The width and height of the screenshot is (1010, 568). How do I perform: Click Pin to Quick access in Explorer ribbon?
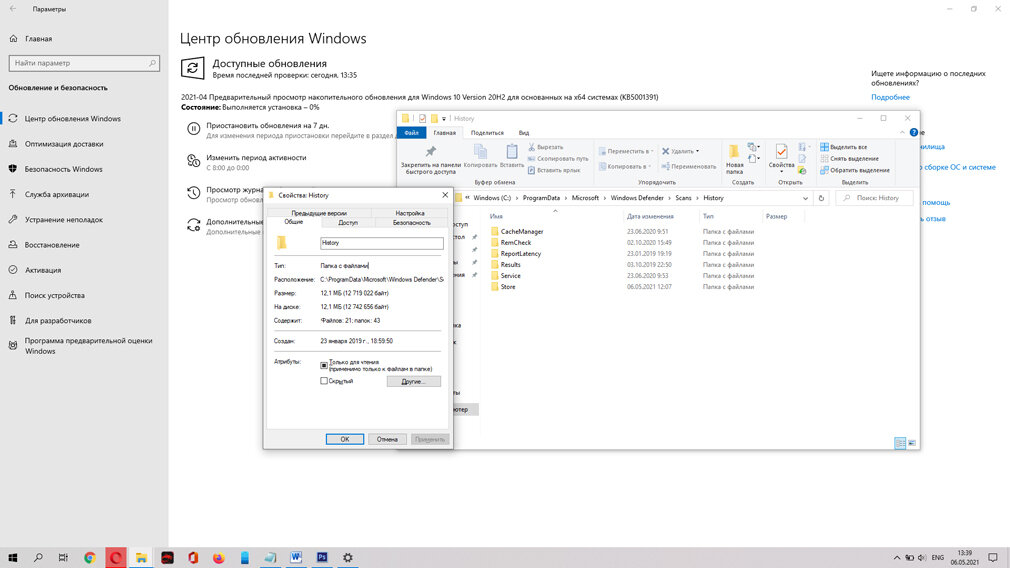point(430,160)
